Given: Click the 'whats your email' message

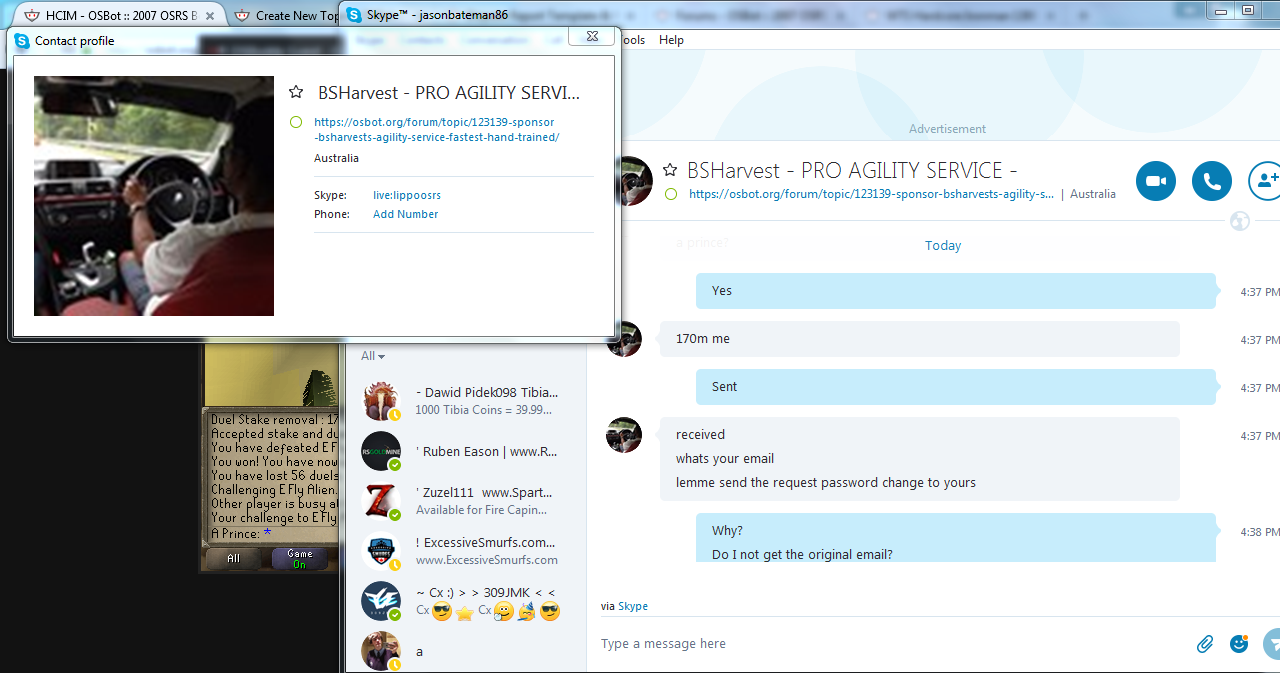Looking at the screenshot, I should (x=725, y=459).
